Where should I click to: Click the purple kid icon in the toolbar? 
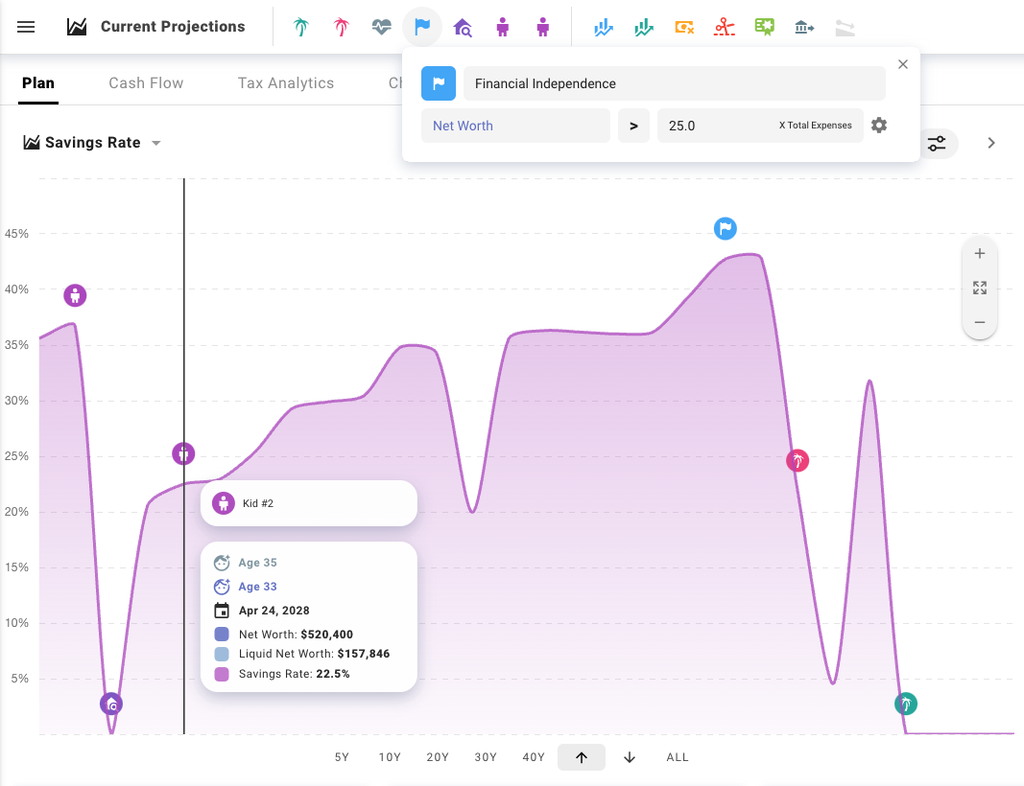(x=502, y=27)
